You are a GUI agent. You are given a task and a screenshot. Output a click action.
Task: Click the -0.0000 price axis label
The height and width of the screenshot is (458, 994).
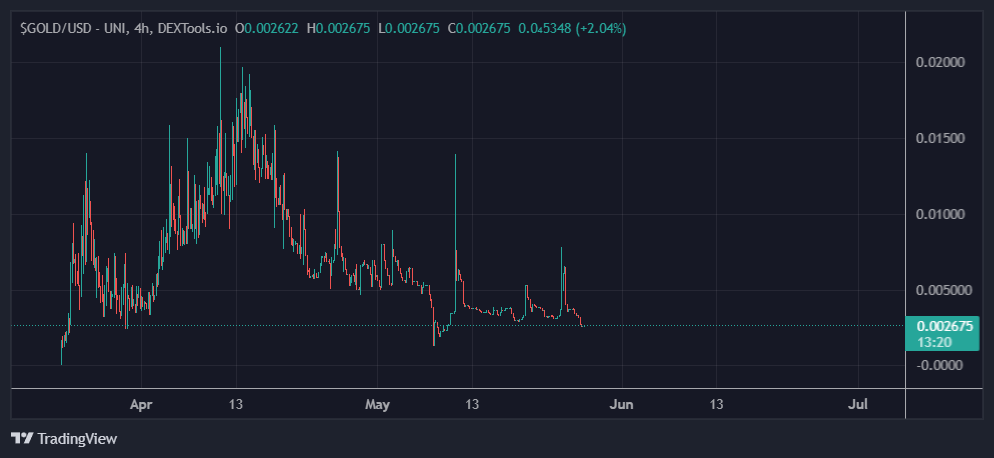tap(941, 365)
